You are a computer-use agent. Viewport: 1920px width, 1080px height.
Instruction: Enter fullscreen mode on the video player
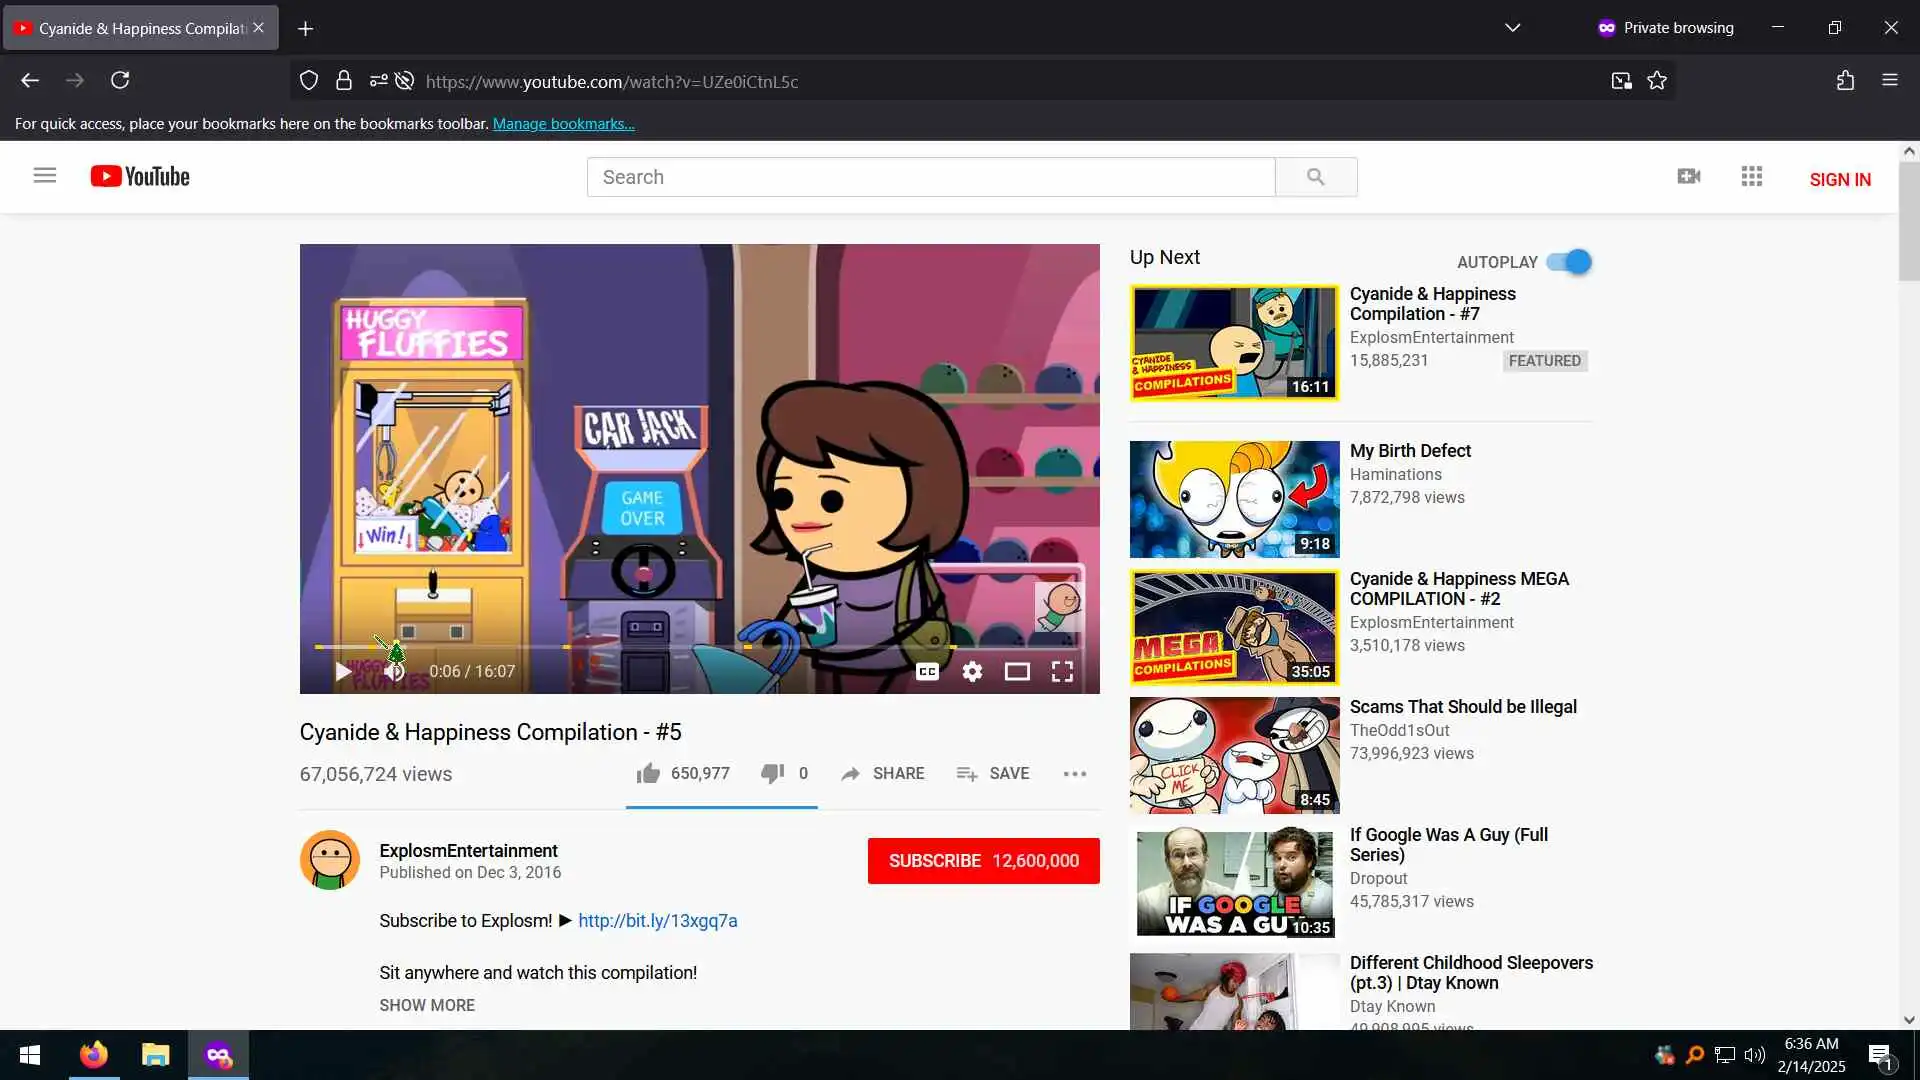coord(1062,672)
